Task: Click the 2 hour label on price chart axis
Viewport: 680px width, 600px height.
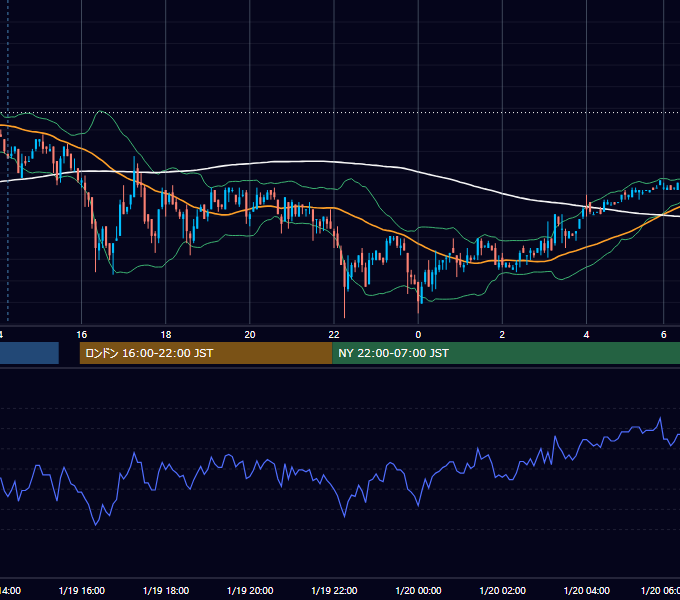Action: click(x=502, y=335)
